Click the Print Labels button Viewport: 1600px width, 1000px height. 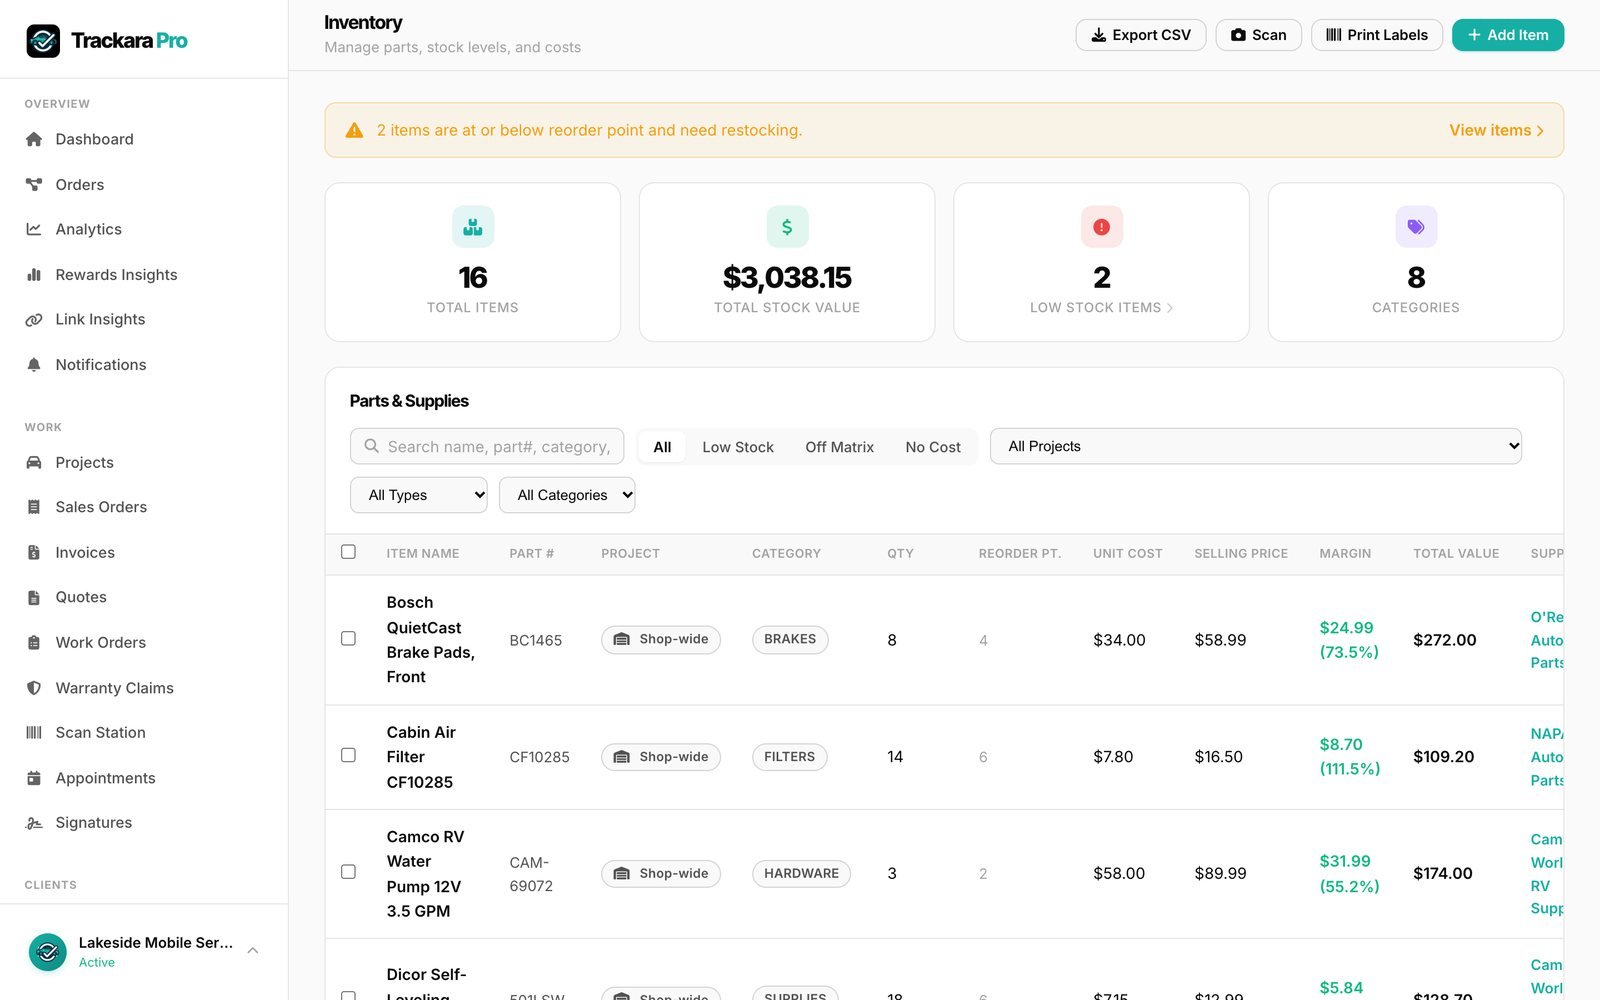(1377, 35)
